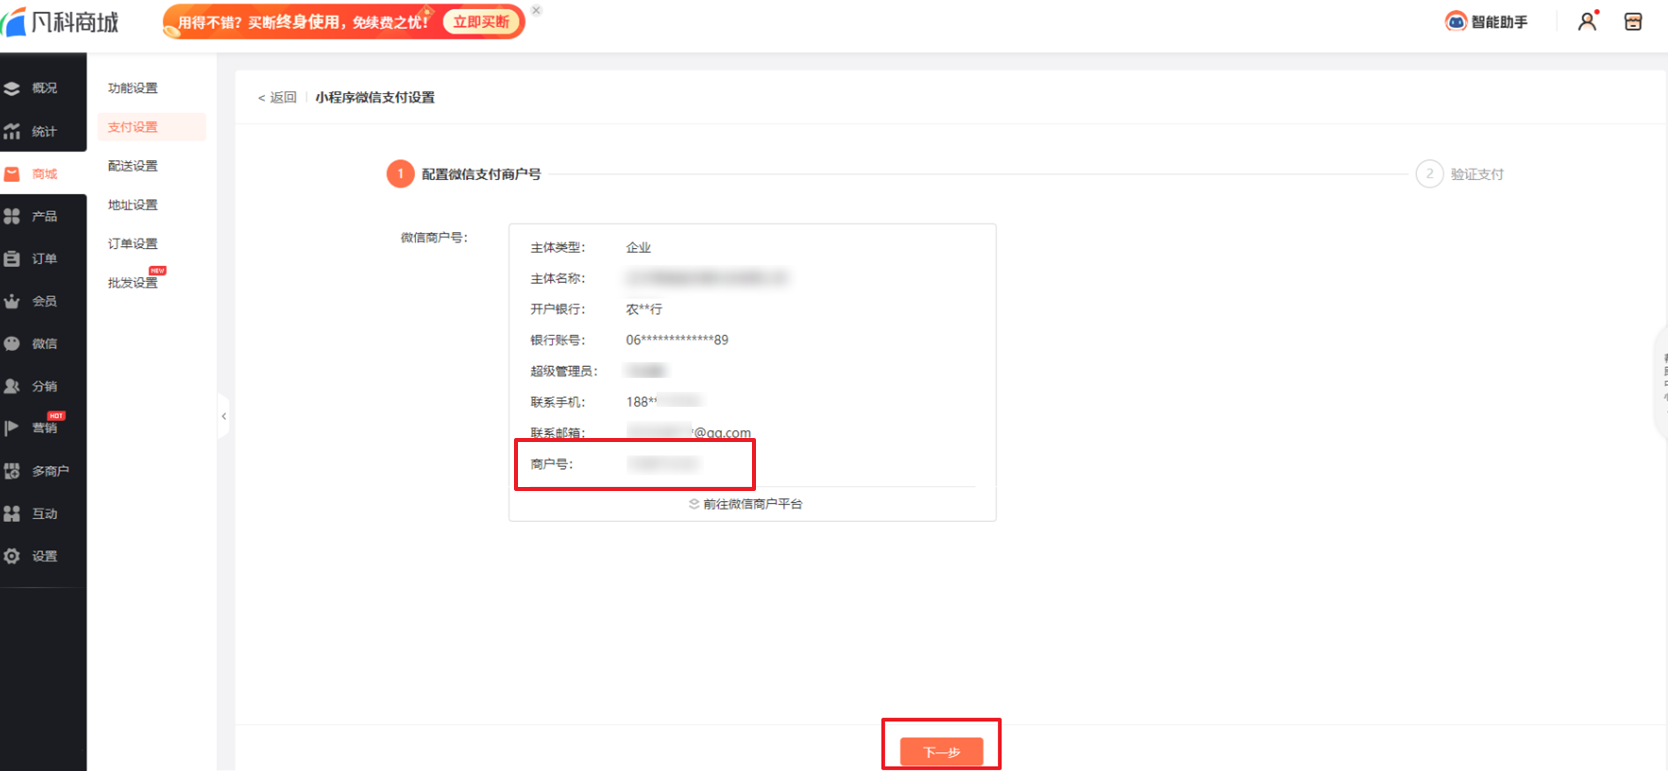Open the 分销 distribution icon

[x=12, y=386]
